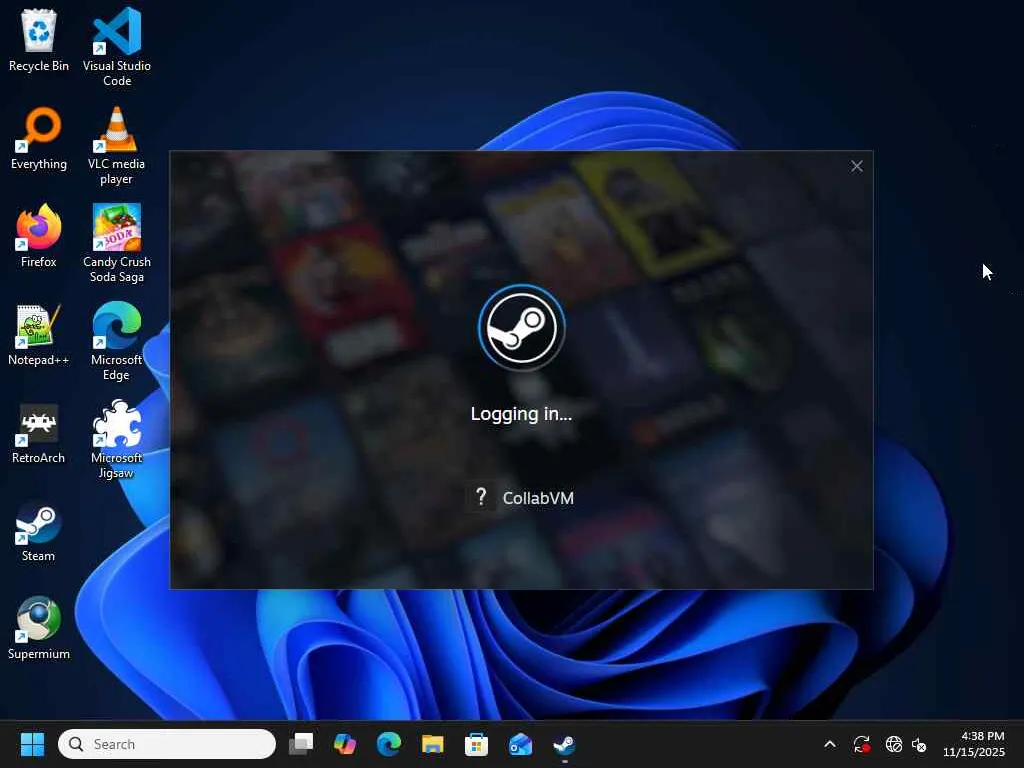
Task: Show hidden system tray icons
Action: click(x=830, y=744)
